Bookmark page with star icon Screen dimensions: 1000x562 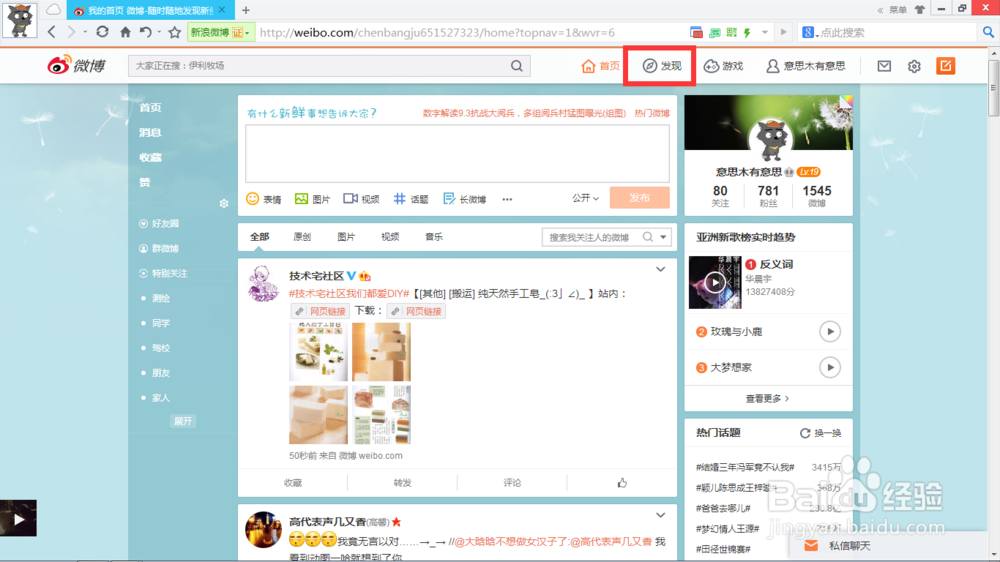[x=174, y=32]
